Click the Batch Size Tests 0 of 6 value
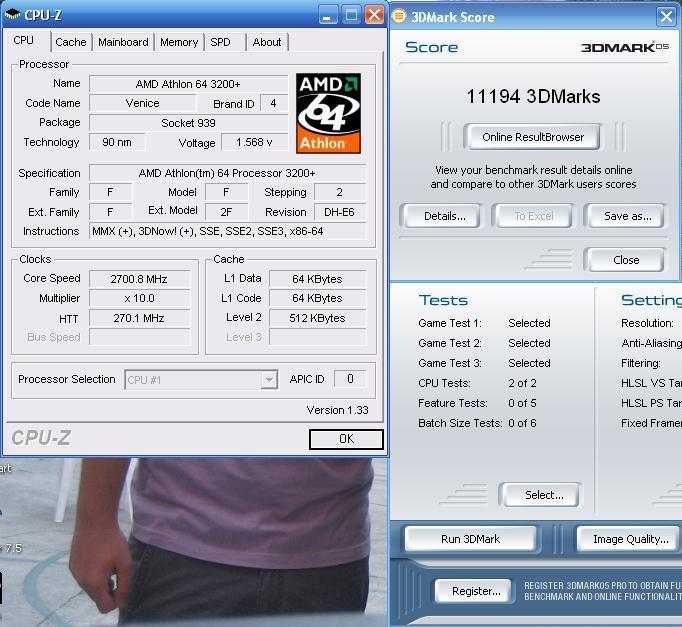682x627 pixels. pyautogui.click(x=522, y=423)
